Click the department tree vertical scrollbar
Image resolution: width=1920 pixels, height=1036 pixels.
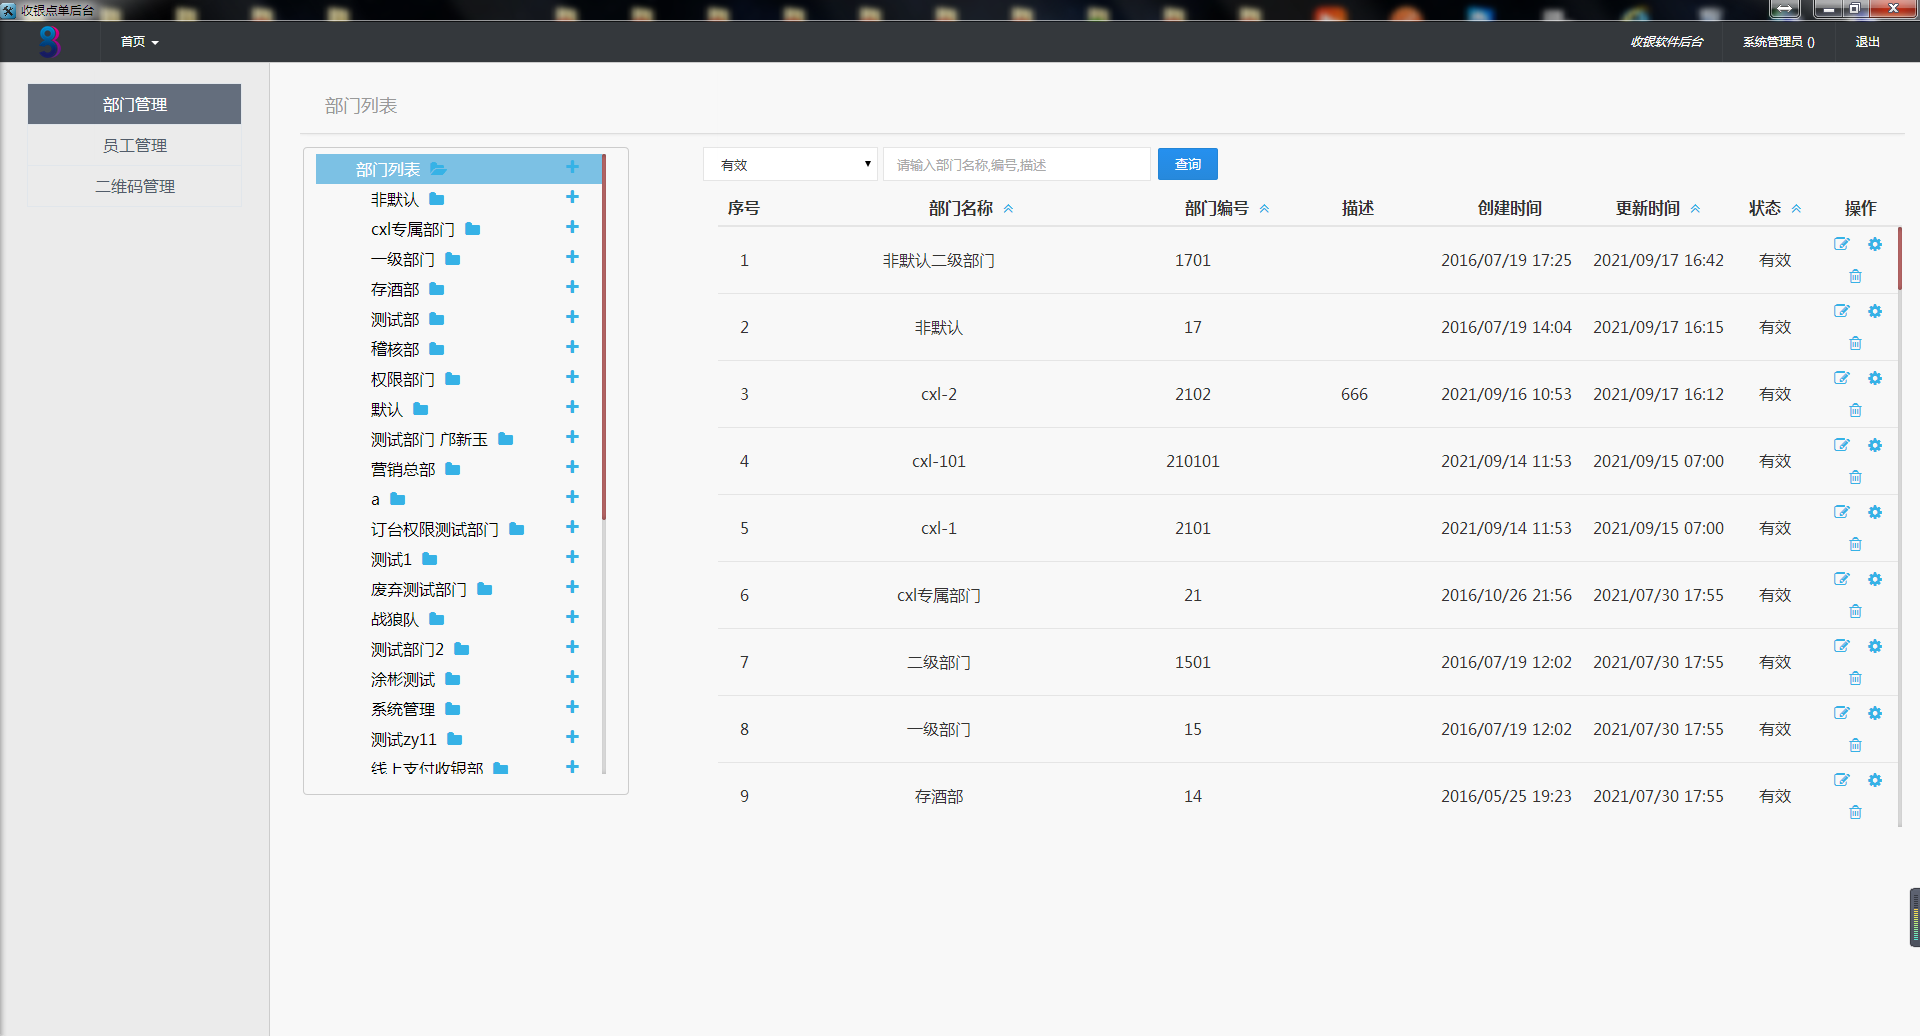click(x=604, y=337)
